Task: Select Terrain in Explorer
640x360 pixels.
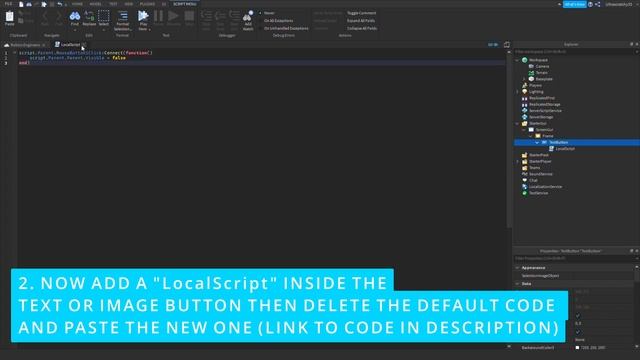Action: [541, 73]
